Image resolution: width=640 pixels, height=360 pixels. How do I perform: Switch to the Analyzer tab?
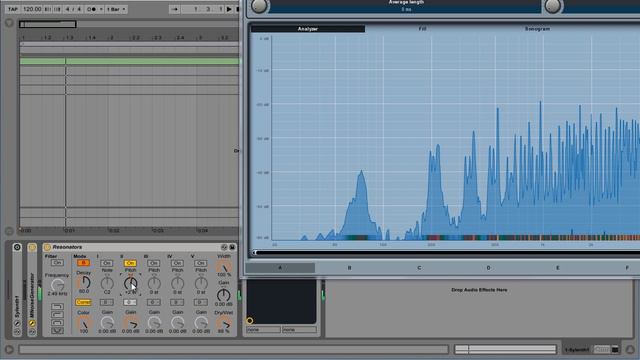coord(308,29)
